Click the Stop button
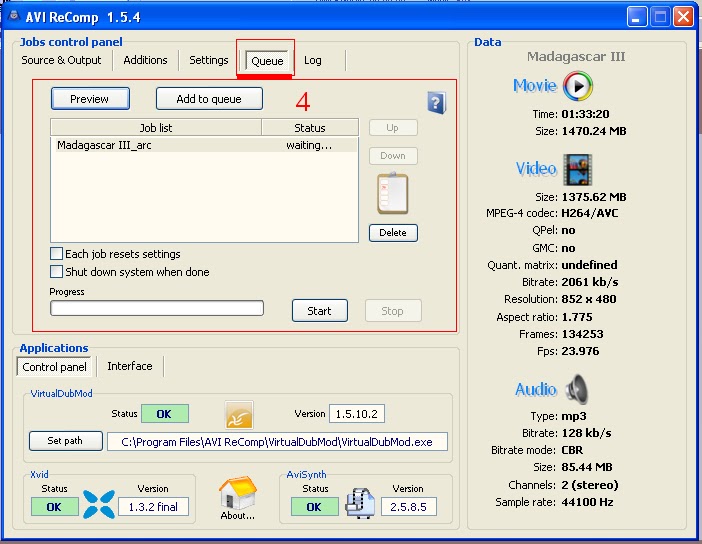The image size is (702, 544). coord(393,311)
